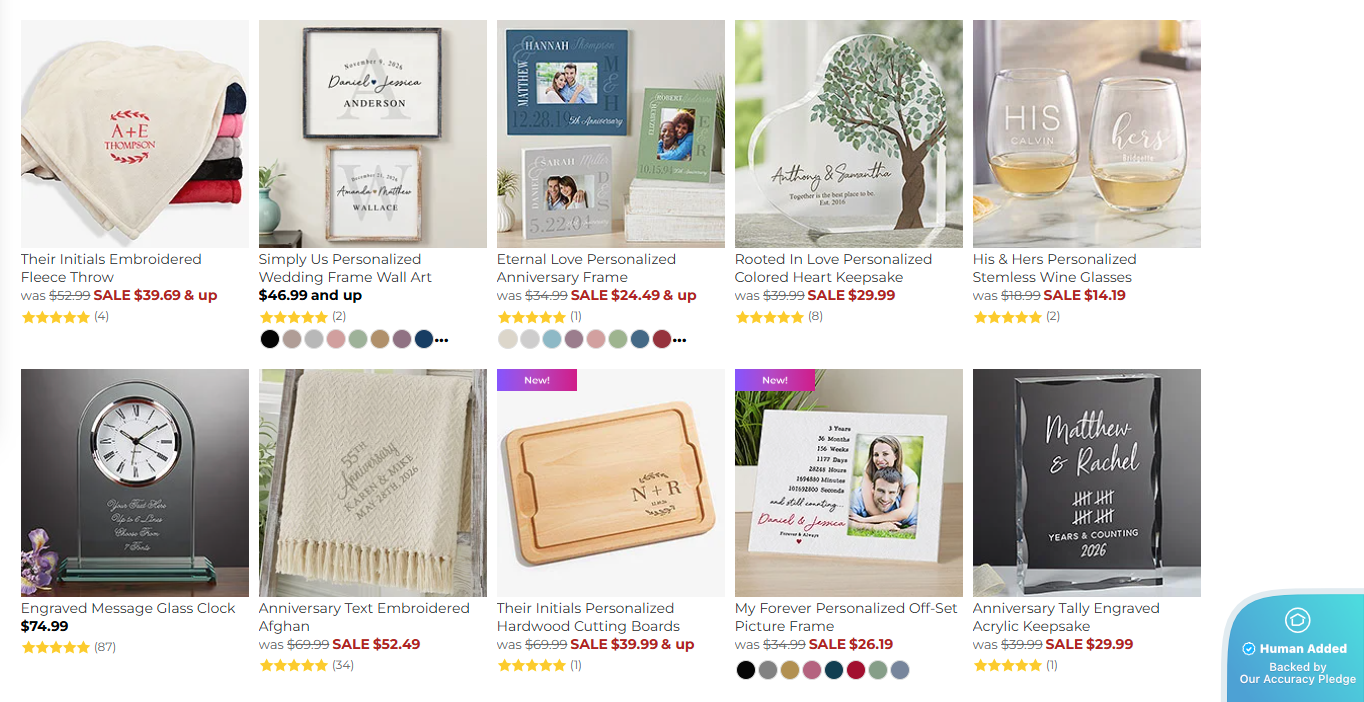1364x702 pixels.
Task: Open Engraved Message Glass Clock product link
Action: tap(128, 608)
